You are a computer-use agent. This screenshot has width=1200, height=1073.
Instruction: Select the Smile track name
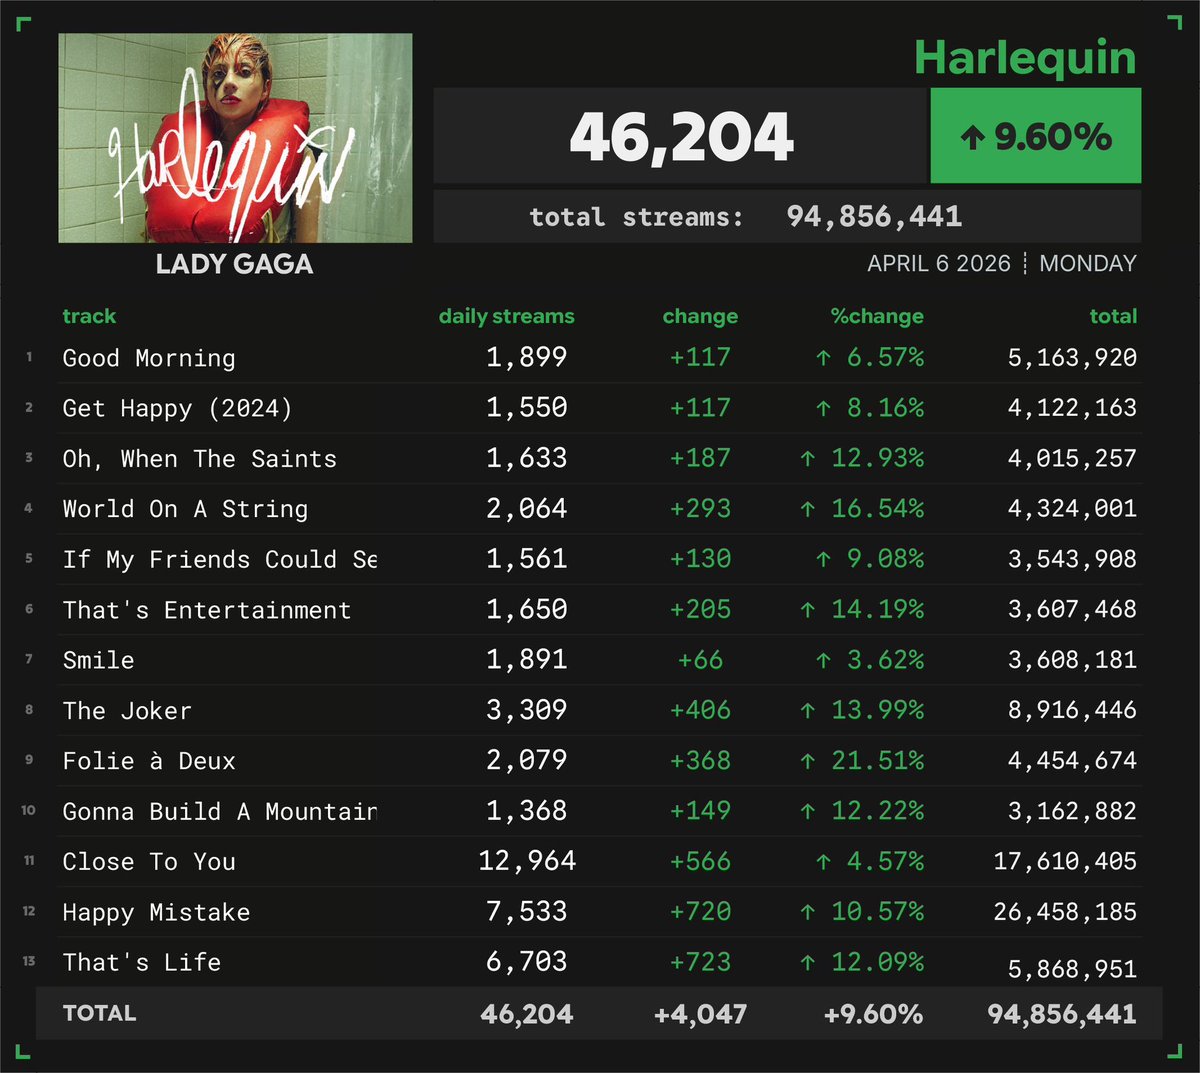[x=98, y=660]
